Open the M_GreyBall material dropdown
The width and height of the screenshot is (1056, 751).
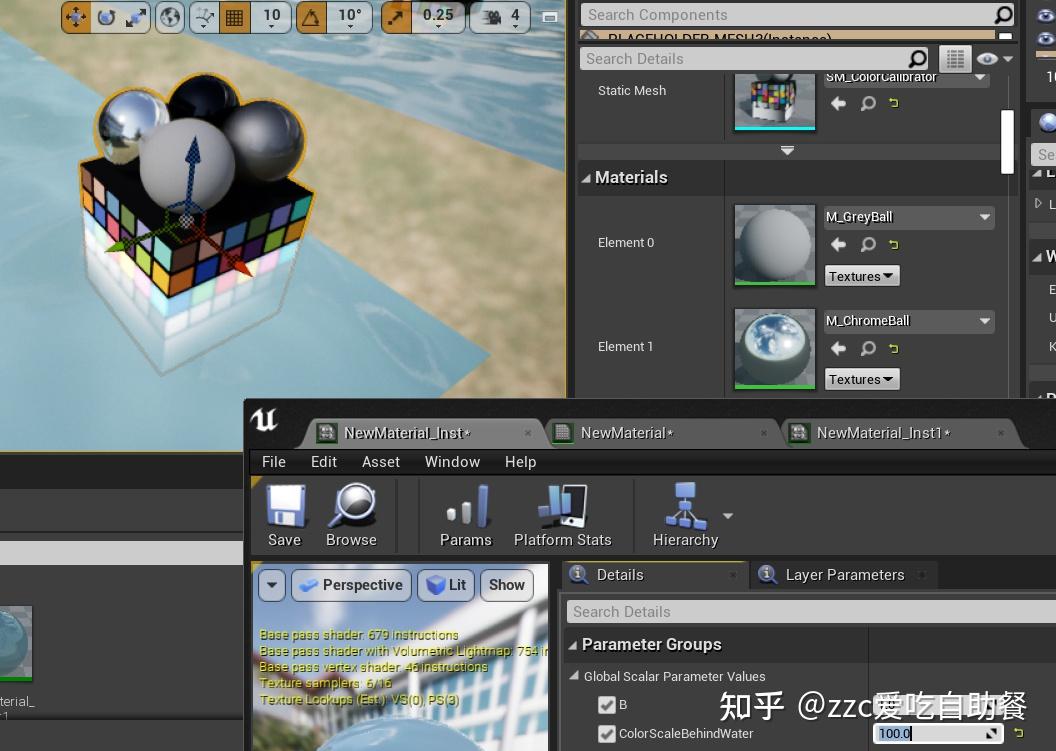(x=909, y=217)
